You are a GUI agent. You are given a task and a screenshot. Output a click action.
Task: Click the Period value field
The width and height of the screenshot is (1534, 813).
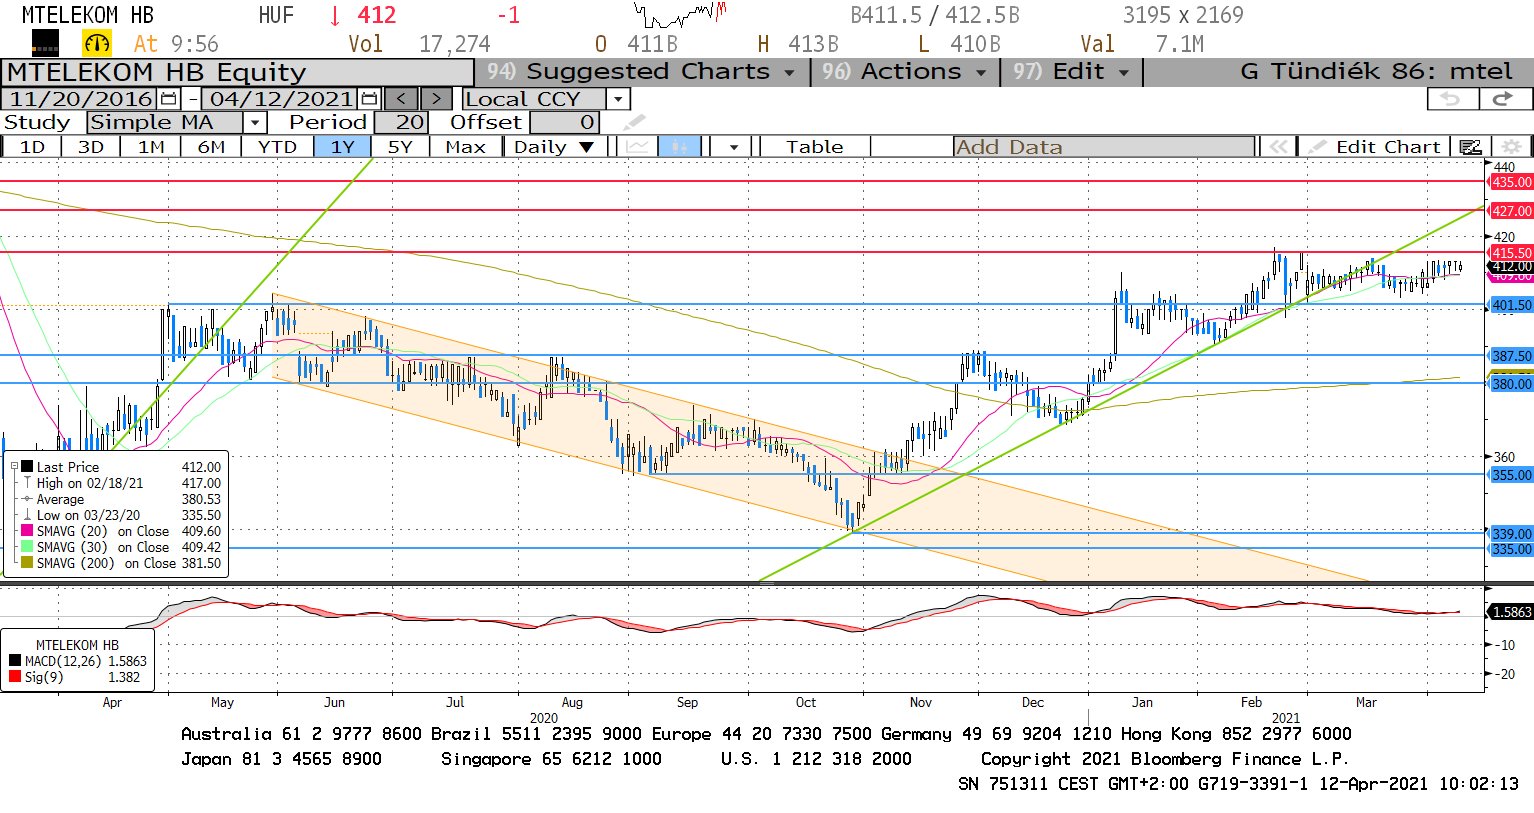pos(402,122)
